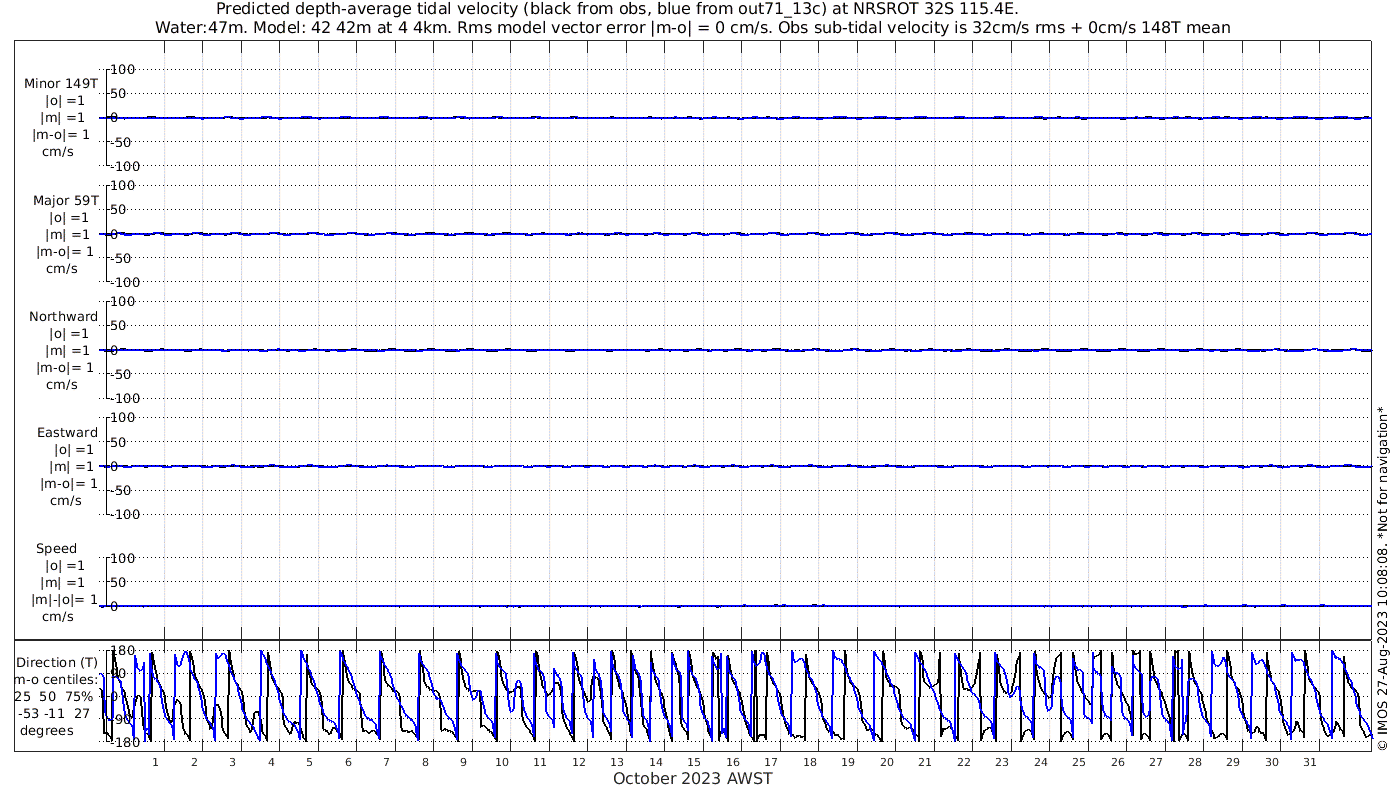Click date label '30' on the x-axis

click(1272, 762)
